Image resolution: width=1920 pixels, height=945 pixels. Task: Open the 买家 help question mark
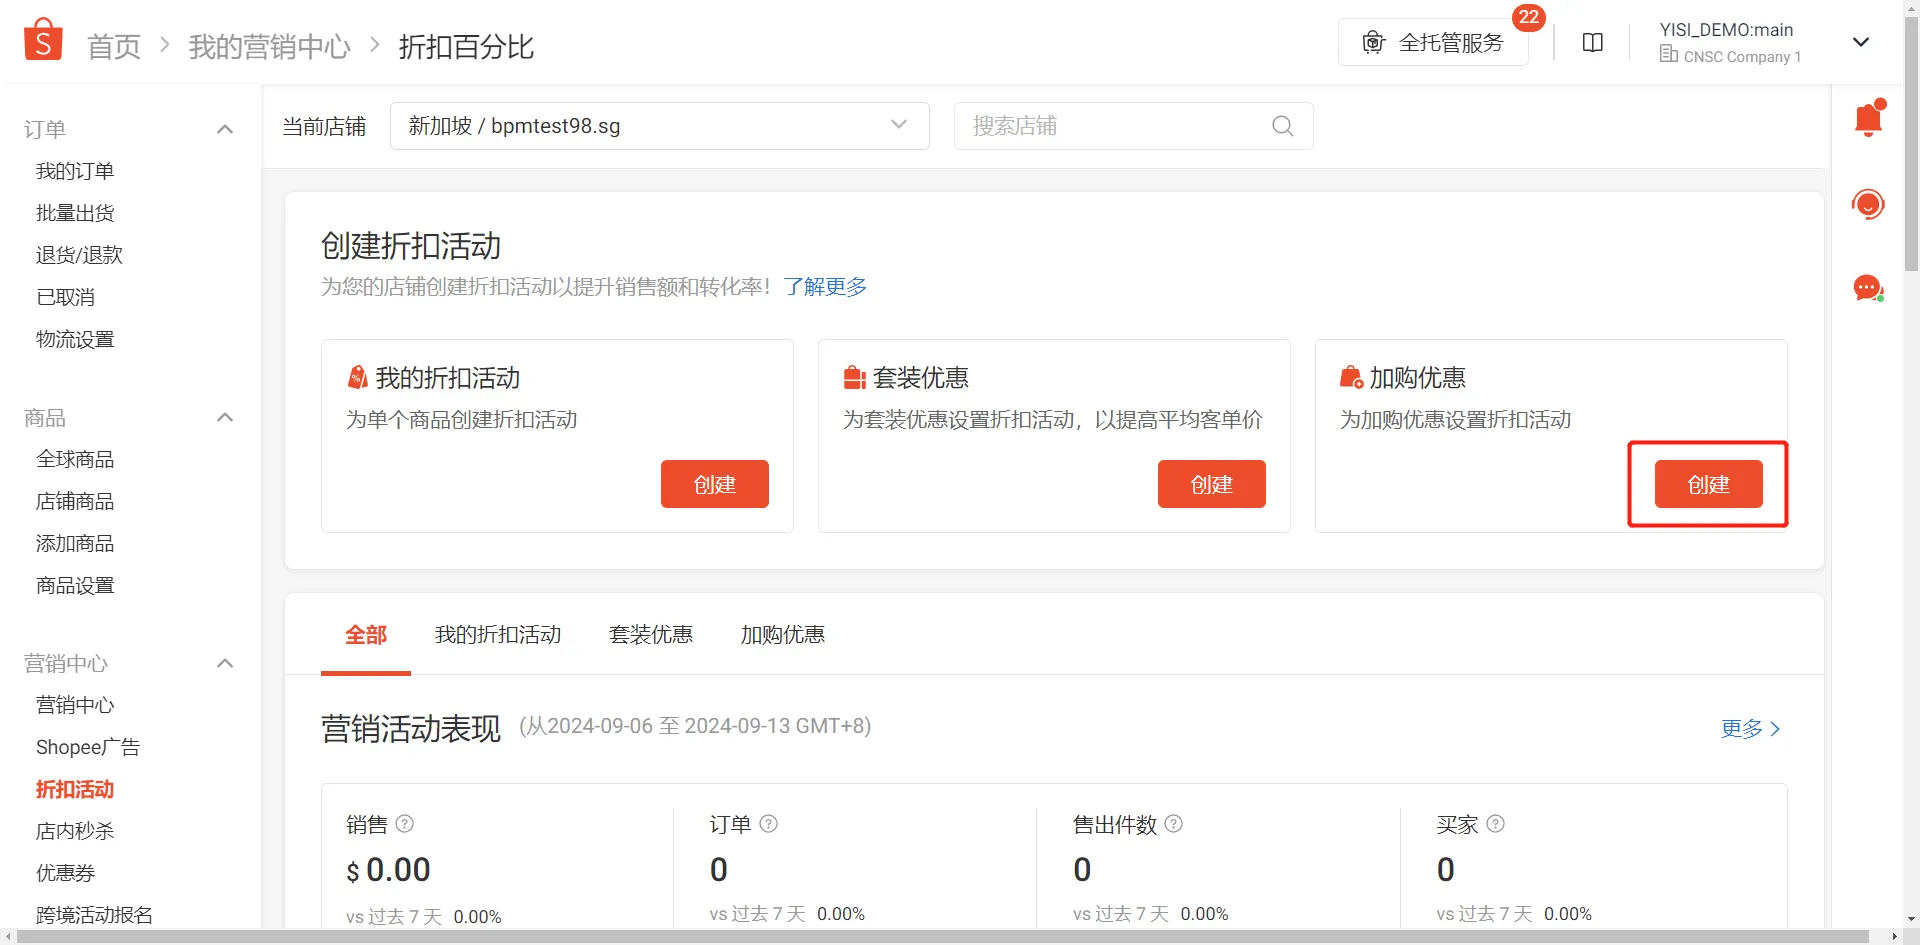coord(1495,824)
